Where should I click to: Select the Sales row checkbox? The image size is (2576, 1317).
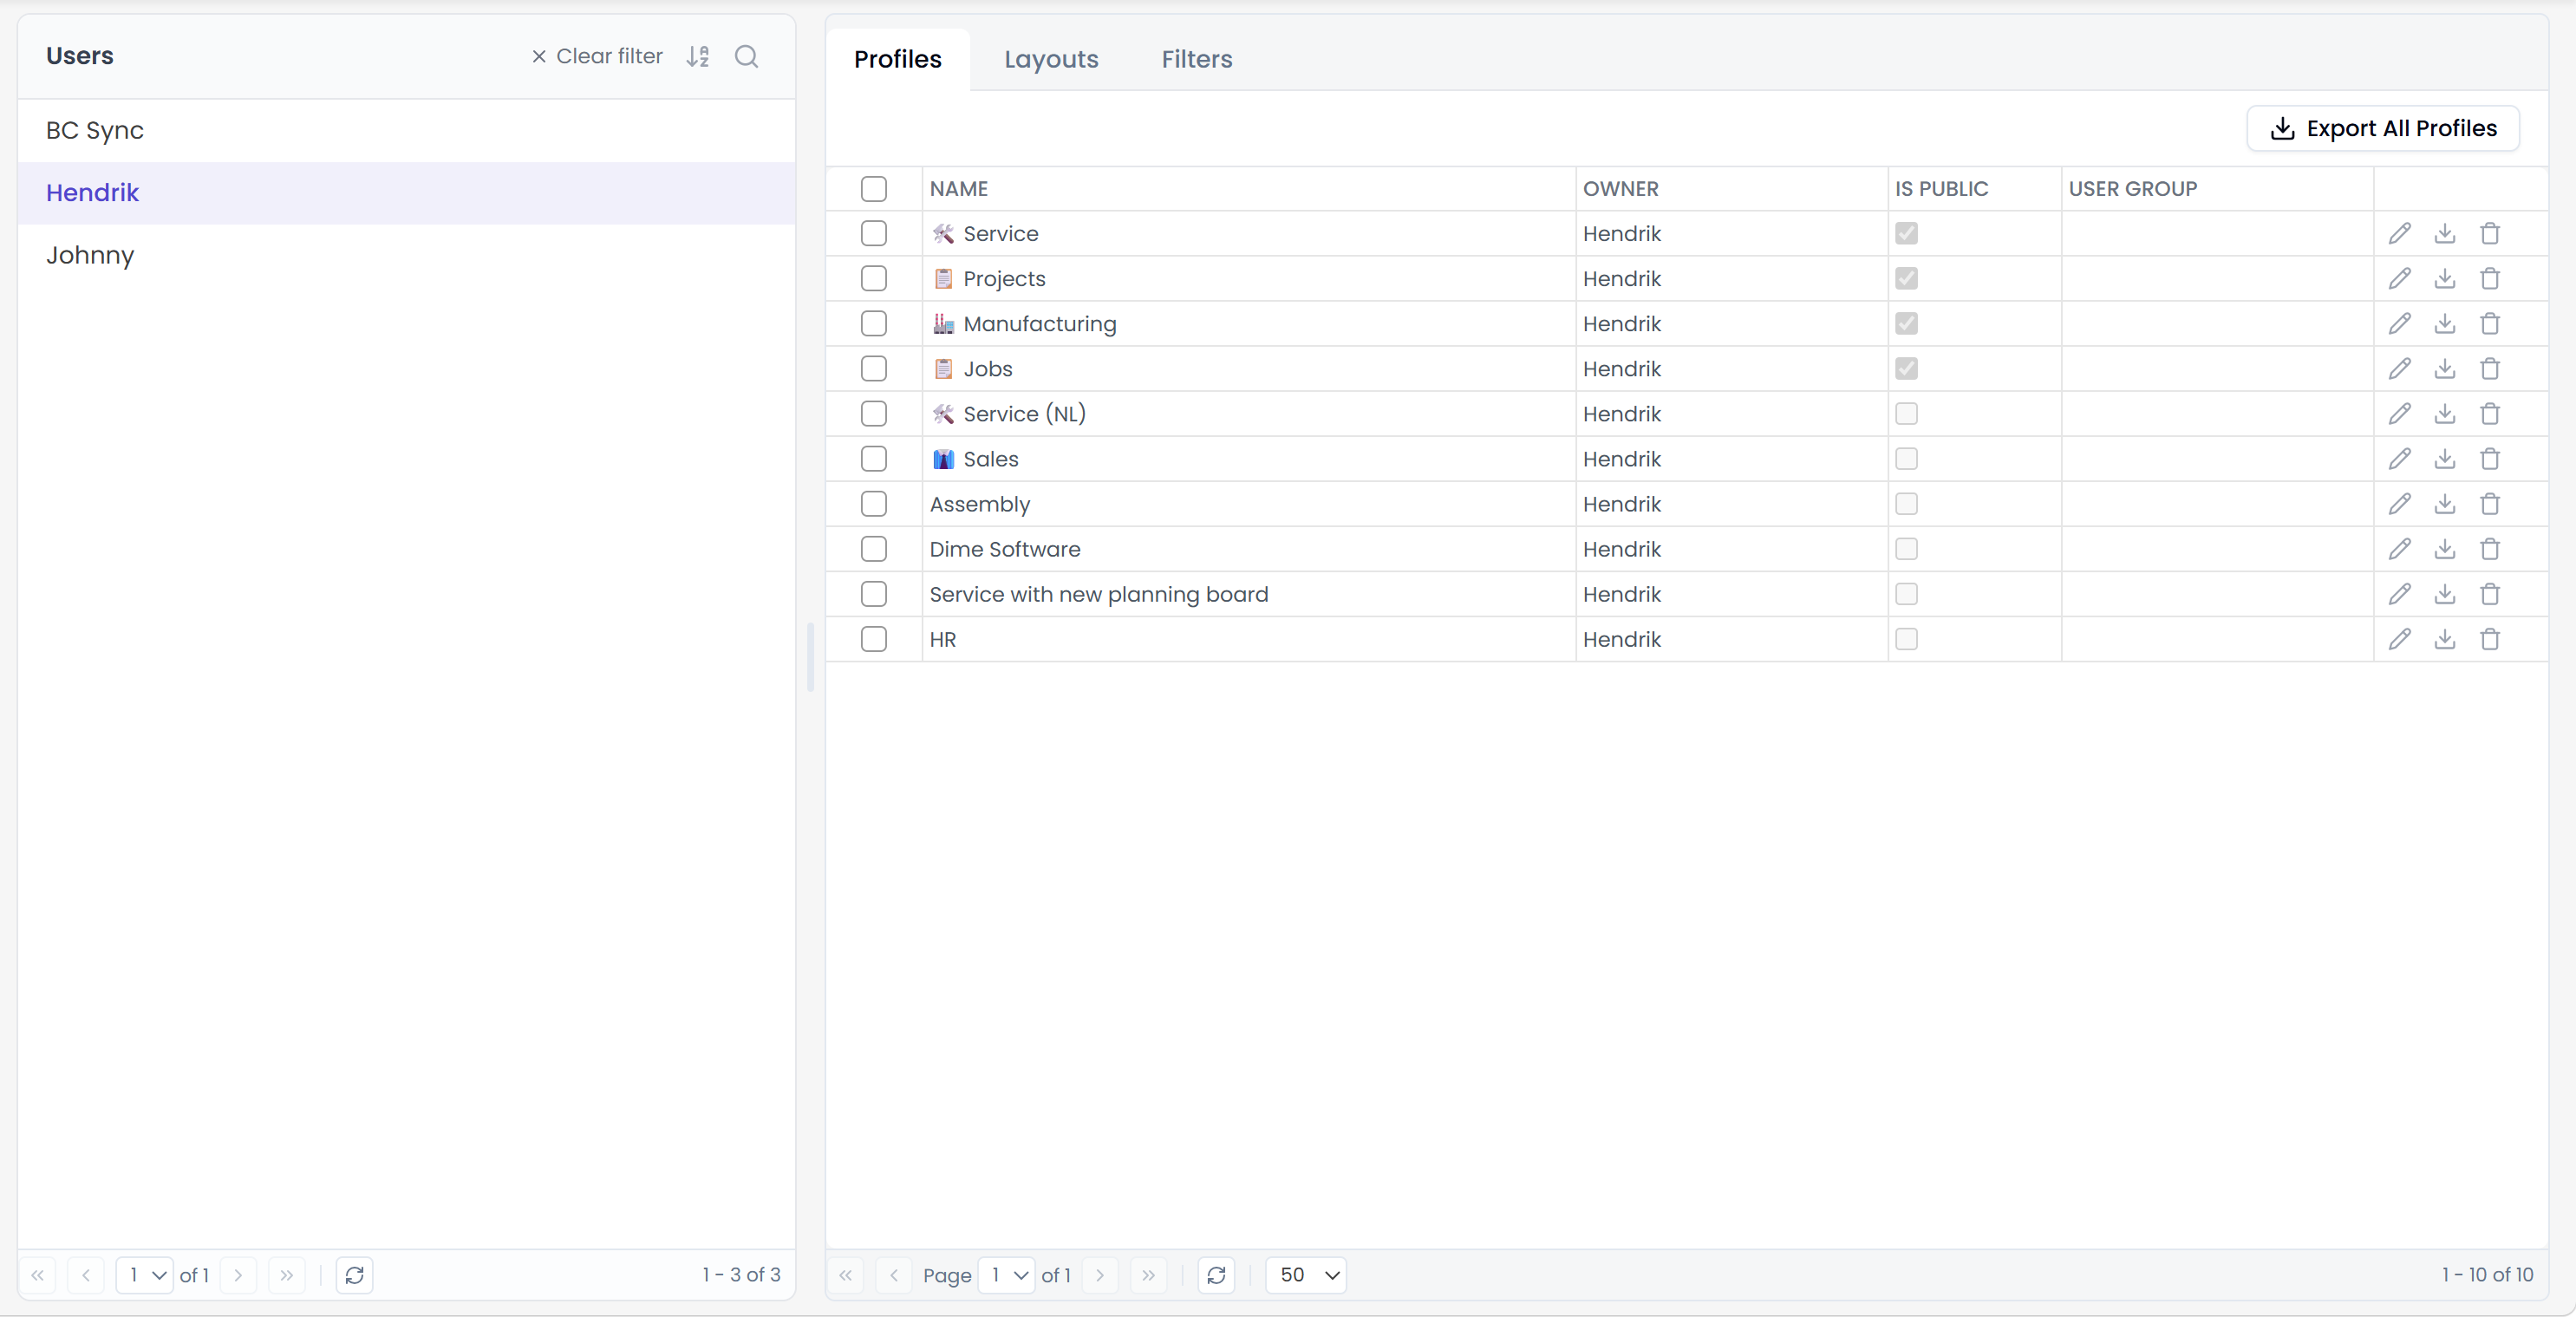[x=873, y=458]
